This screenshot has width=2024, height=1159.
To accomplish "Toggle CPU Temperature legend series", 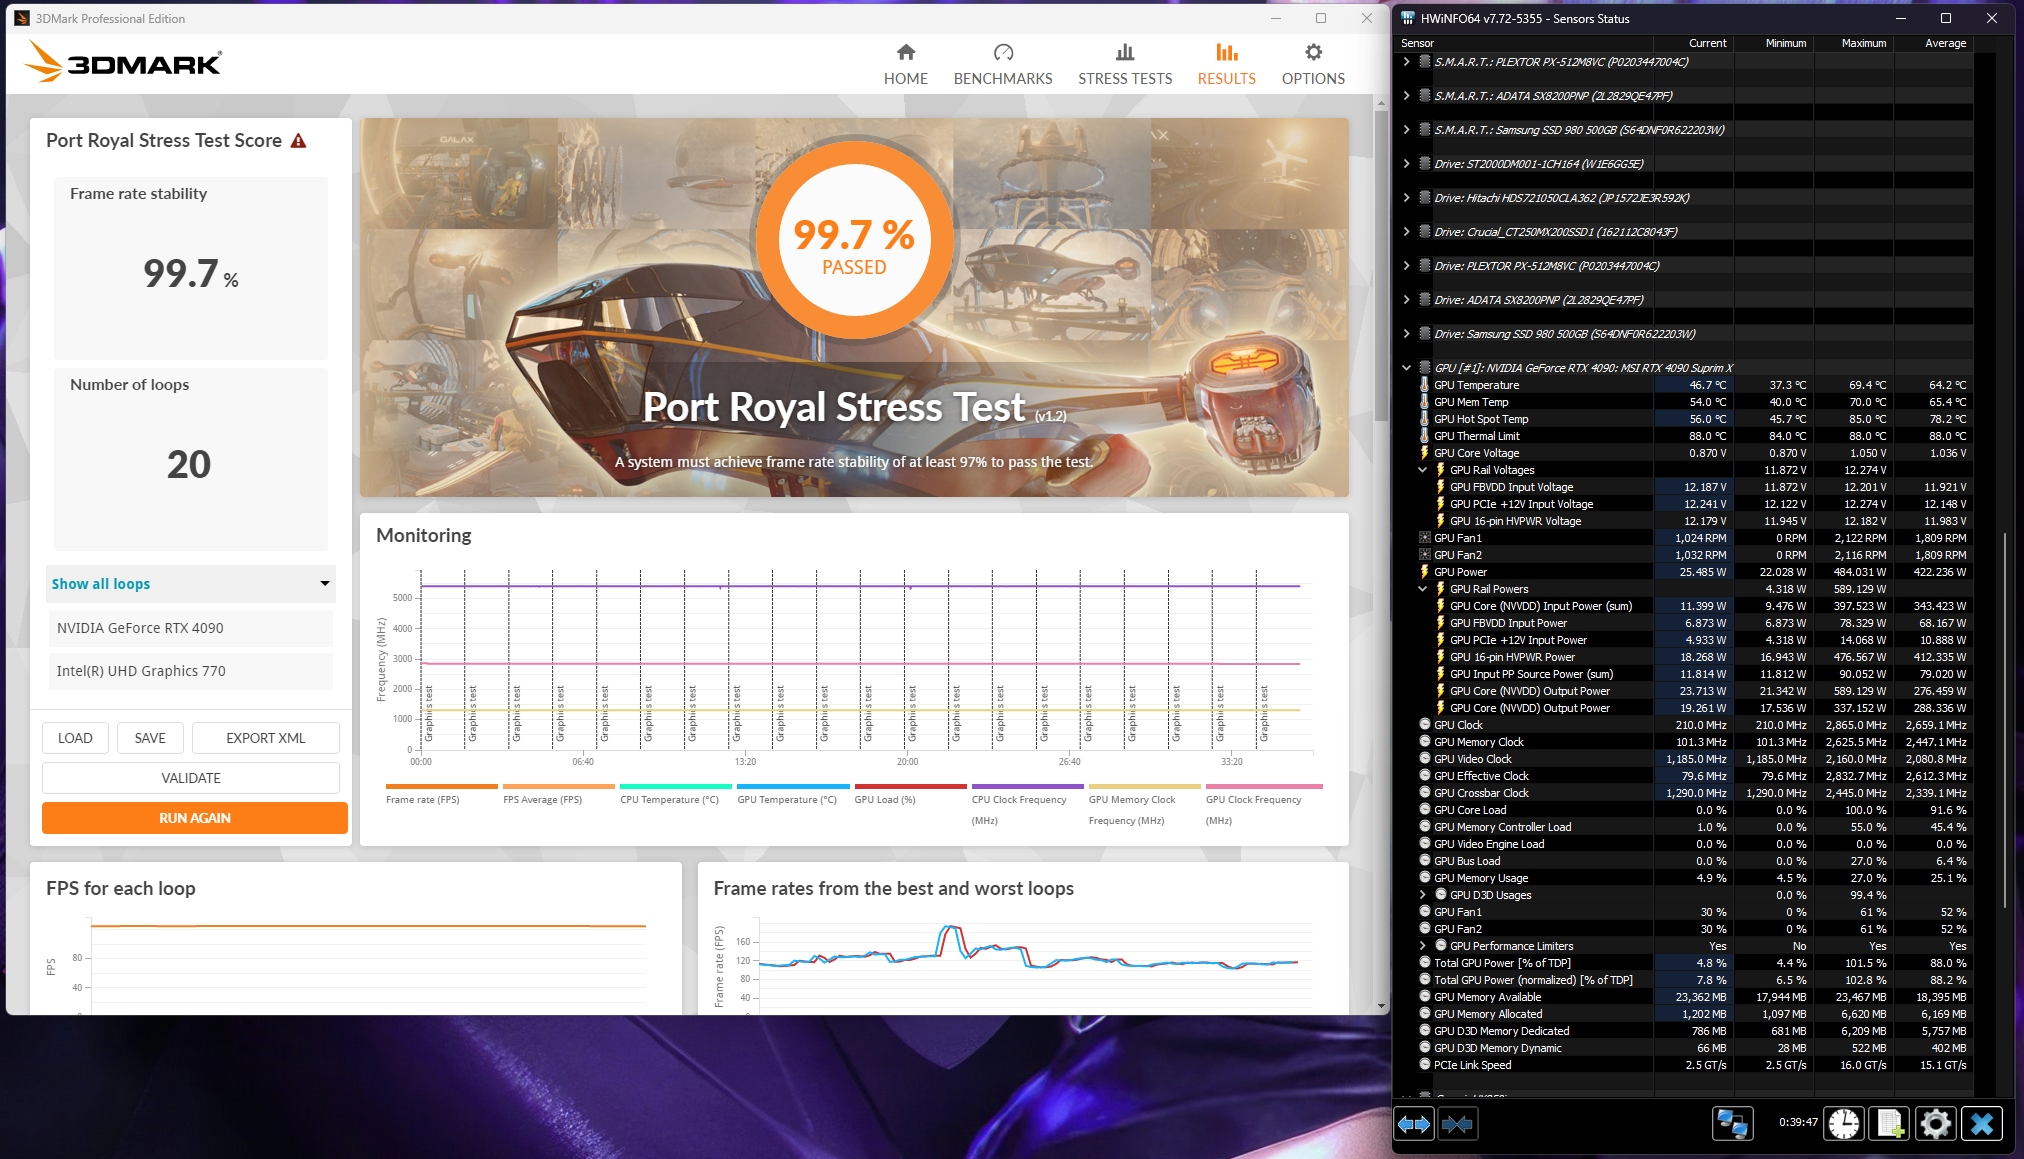I will (668, 799).
